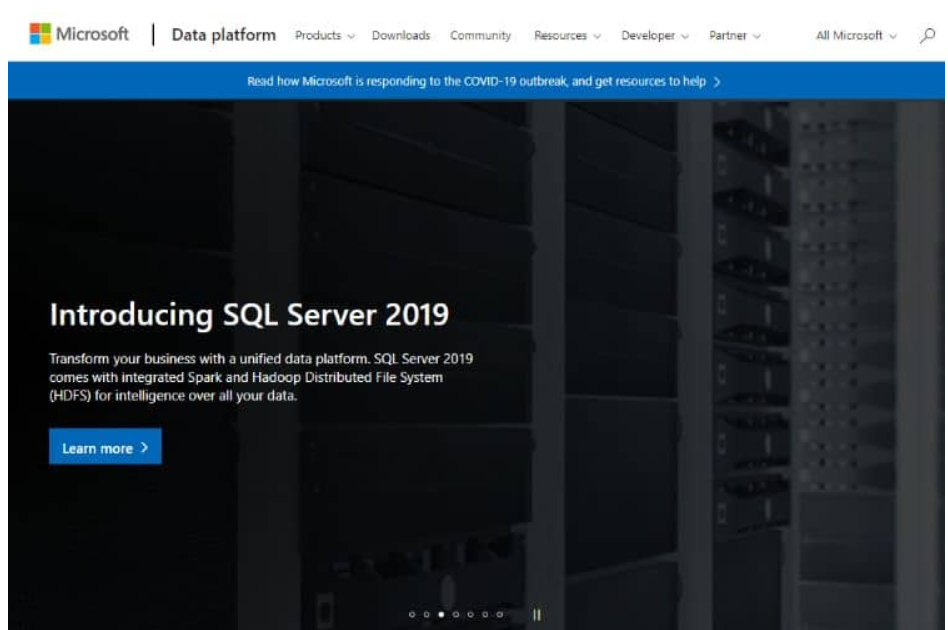This screenshot has height=630, width=948.
Task: Expand the All Microsoft menu
Action: 856,36
